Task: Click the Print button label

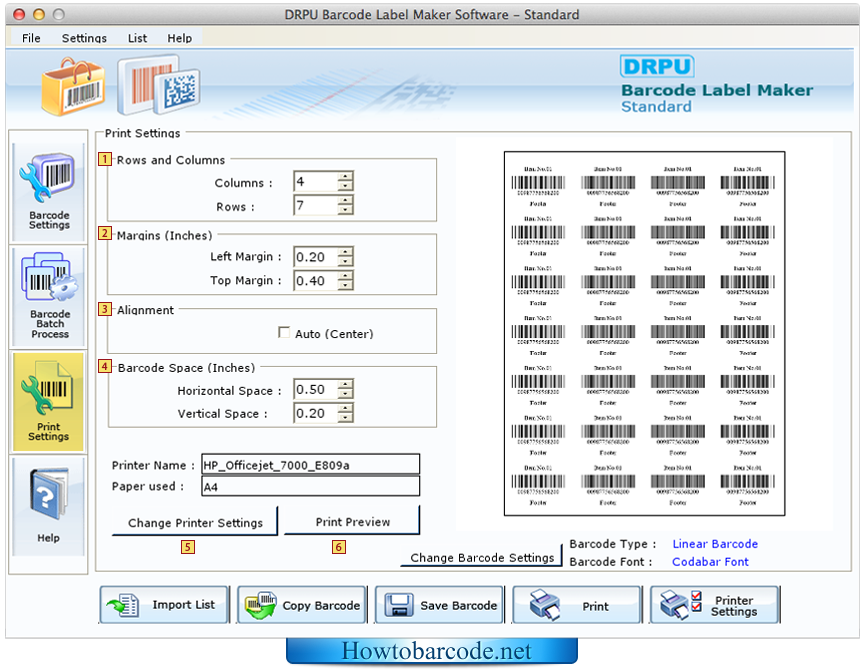Action: [595, 606]
